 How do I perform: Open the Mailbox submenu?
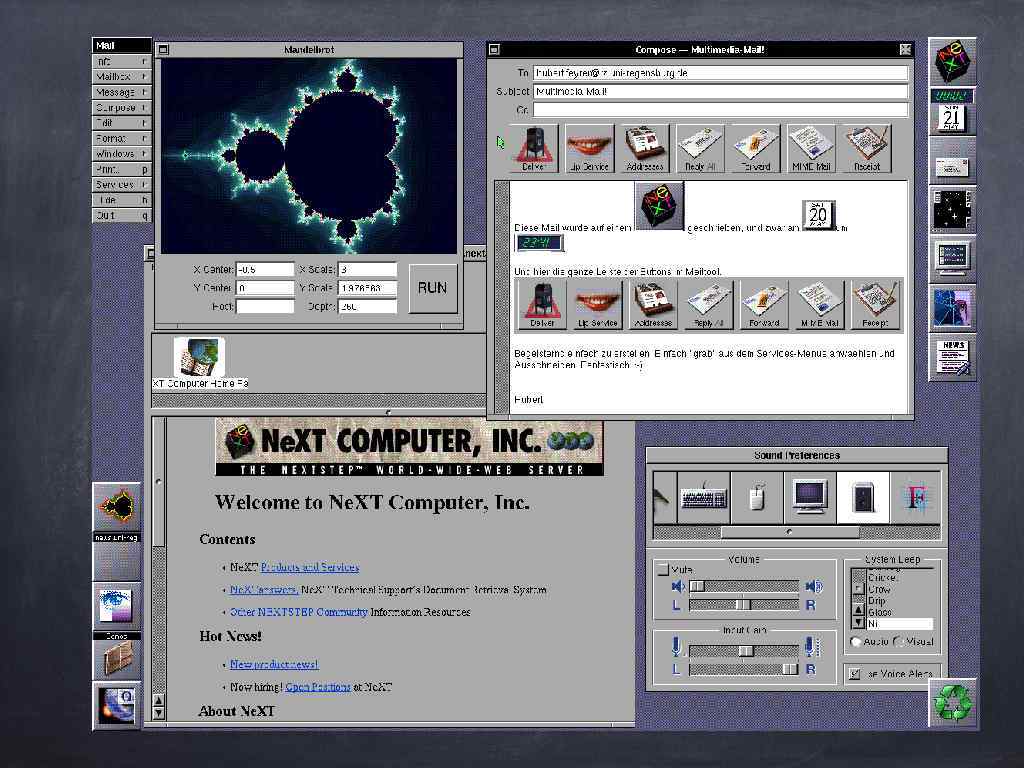pyautogui.click(x=122, y=76)
